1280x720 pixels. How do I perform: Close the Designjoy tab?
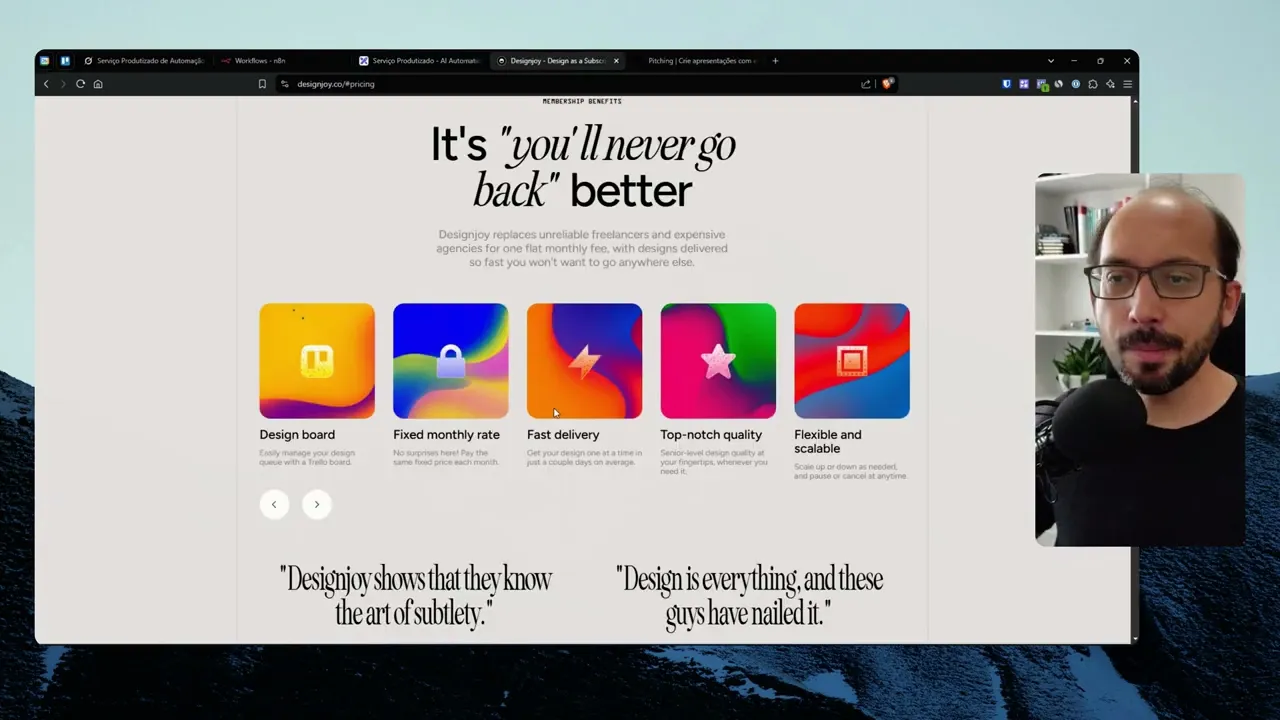[x=616, y=61]
